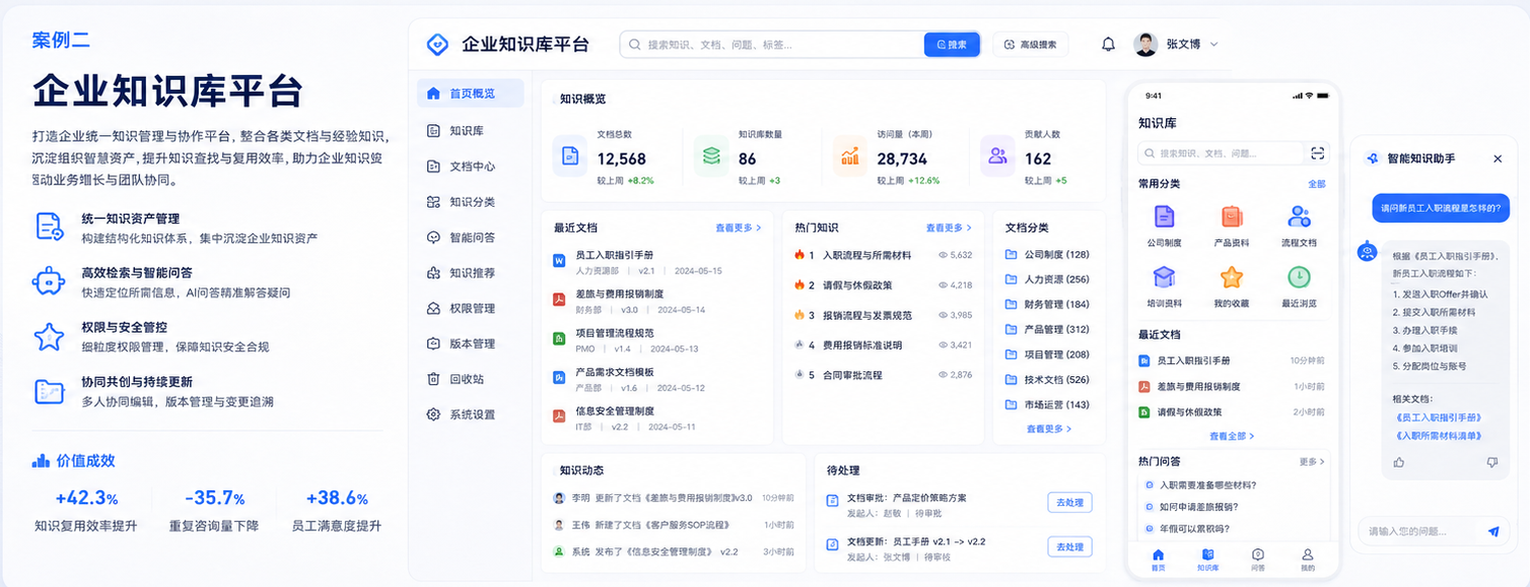Open 产品需求文档模板 document
Viewport: 1530px width, 587px height.
[x=614, y=372]
